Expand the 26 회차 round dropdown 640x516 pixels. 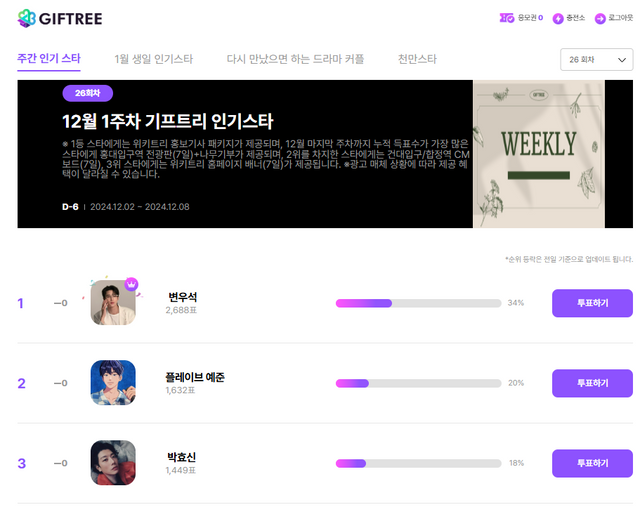point(596,60)
